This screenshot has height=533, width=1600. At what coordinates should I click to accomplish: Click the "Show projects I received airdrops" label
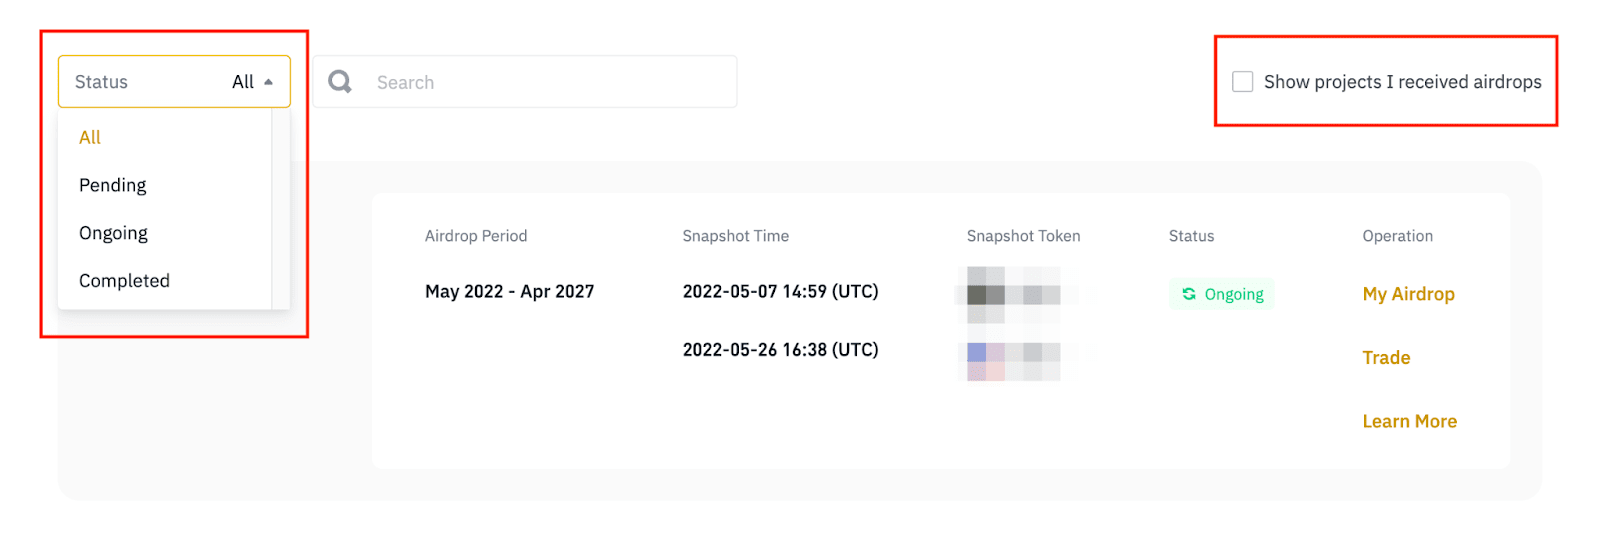[x=1402, y=82]
